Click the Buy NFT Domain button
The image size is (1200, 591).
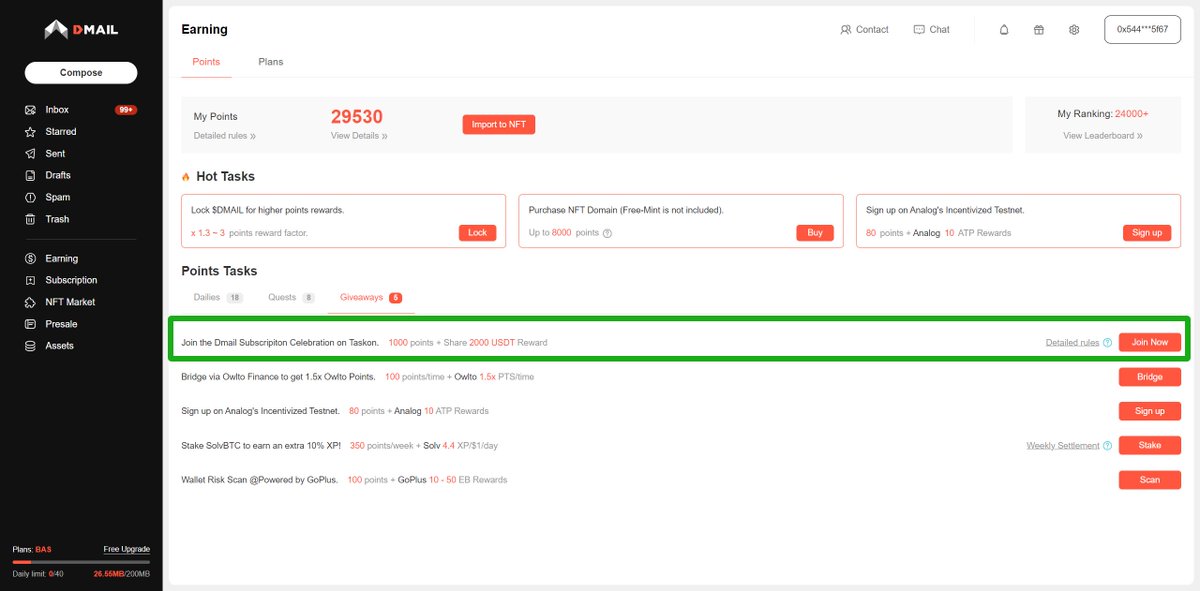click(815, 233)
